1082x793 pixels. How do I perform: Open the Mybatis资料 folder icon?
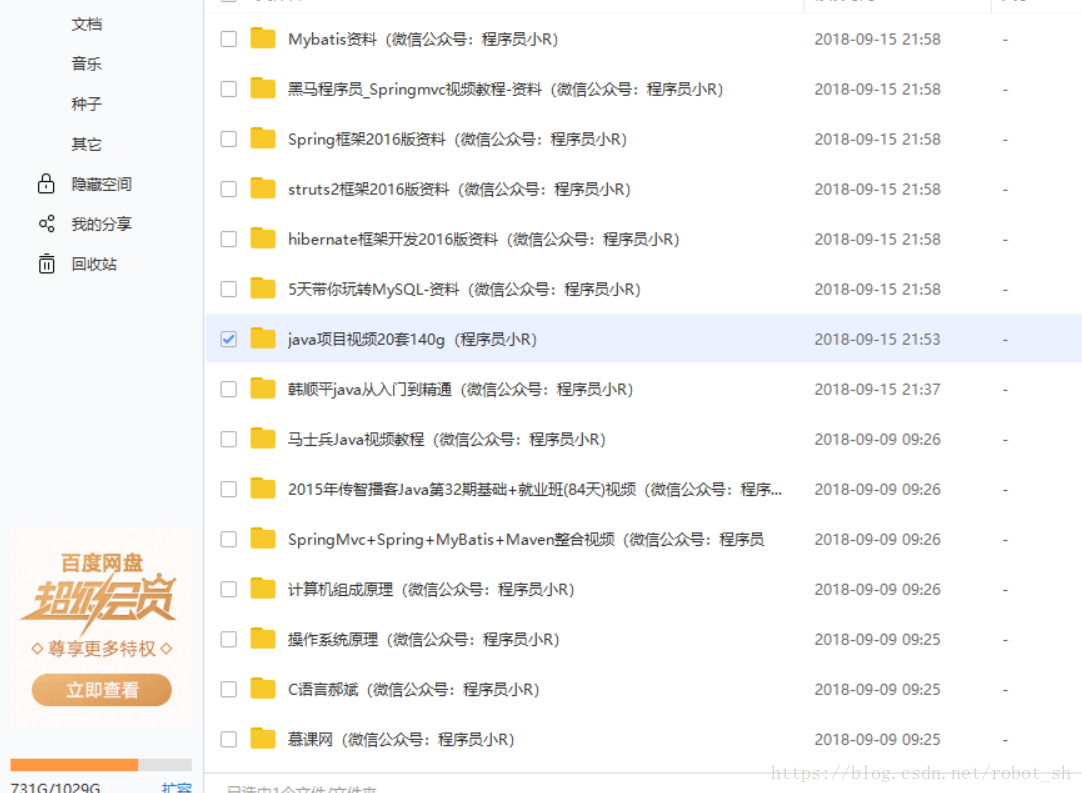(262, 39)
